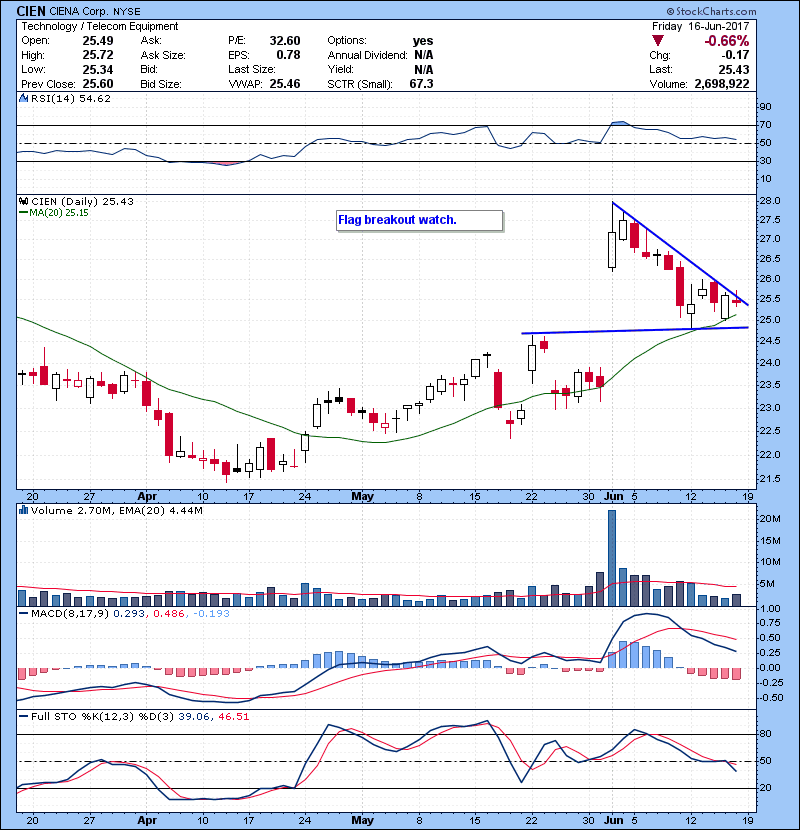This screenshot has width=800, height=830.
Task: Click the 90 label on the RSI axis
Action: (x=766, y=107)
